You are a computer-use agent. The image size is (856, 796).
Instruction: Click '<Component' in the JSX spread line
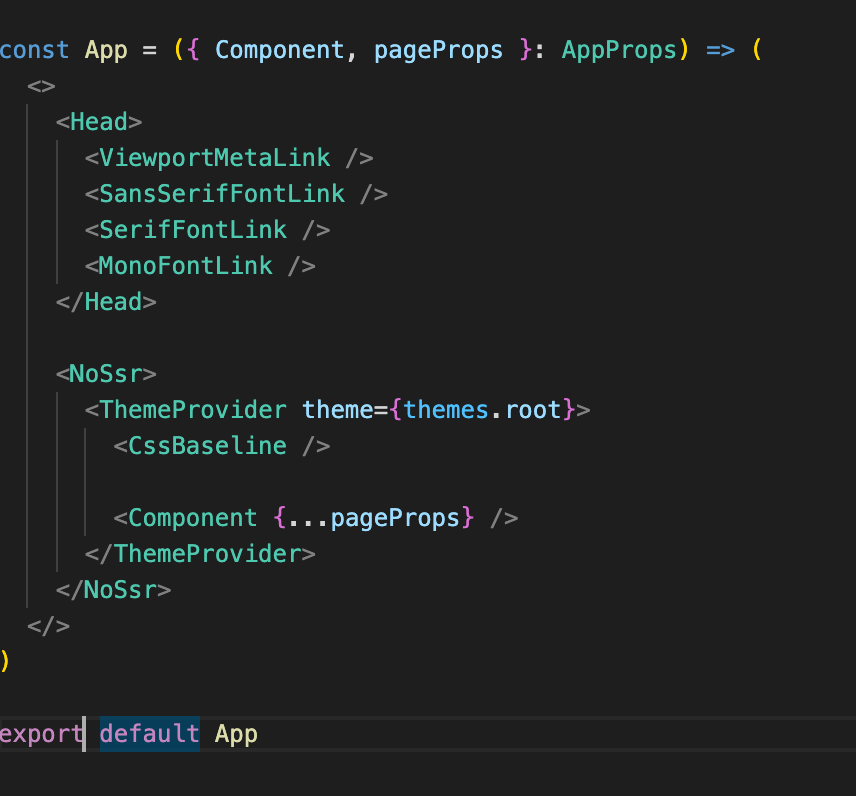point(186,518)
